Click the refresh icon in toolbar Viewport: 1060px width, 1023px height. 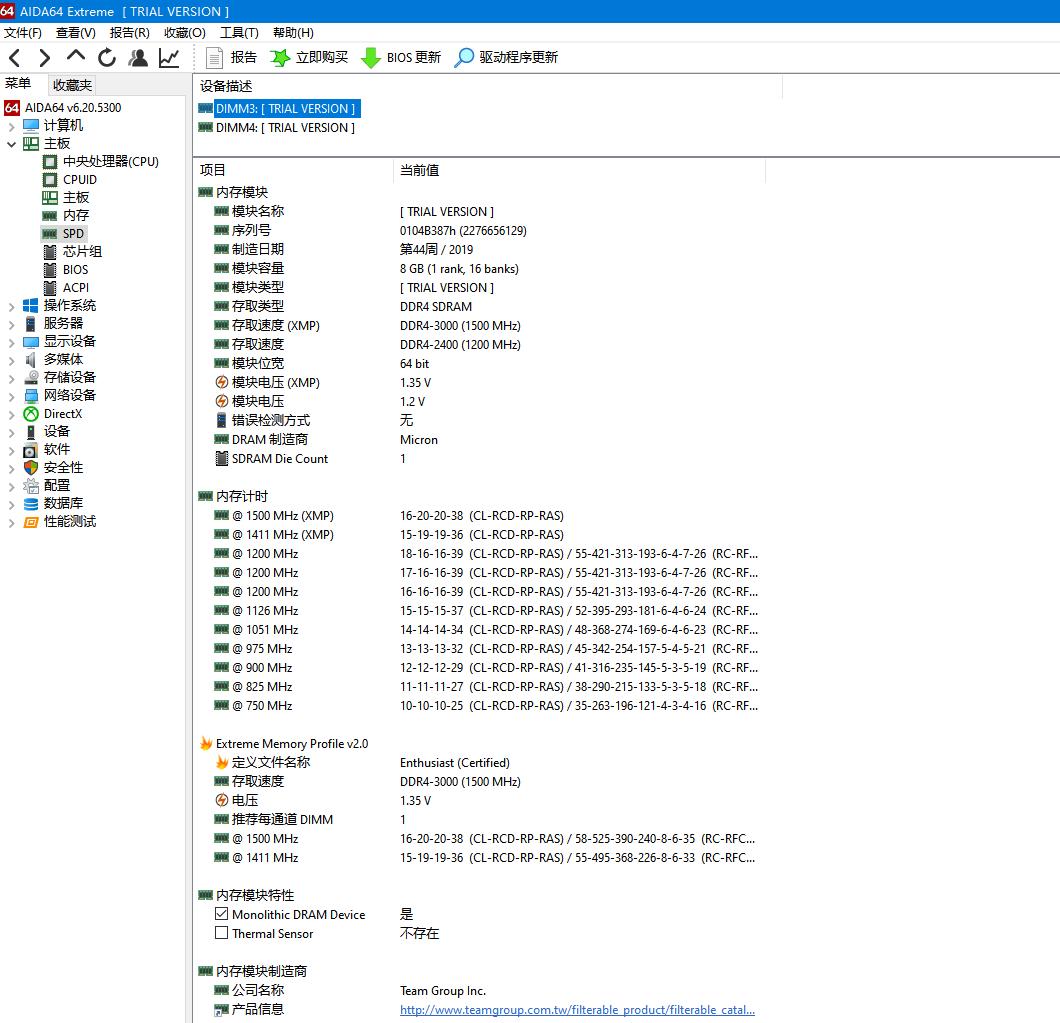click(x=107, y=58)
